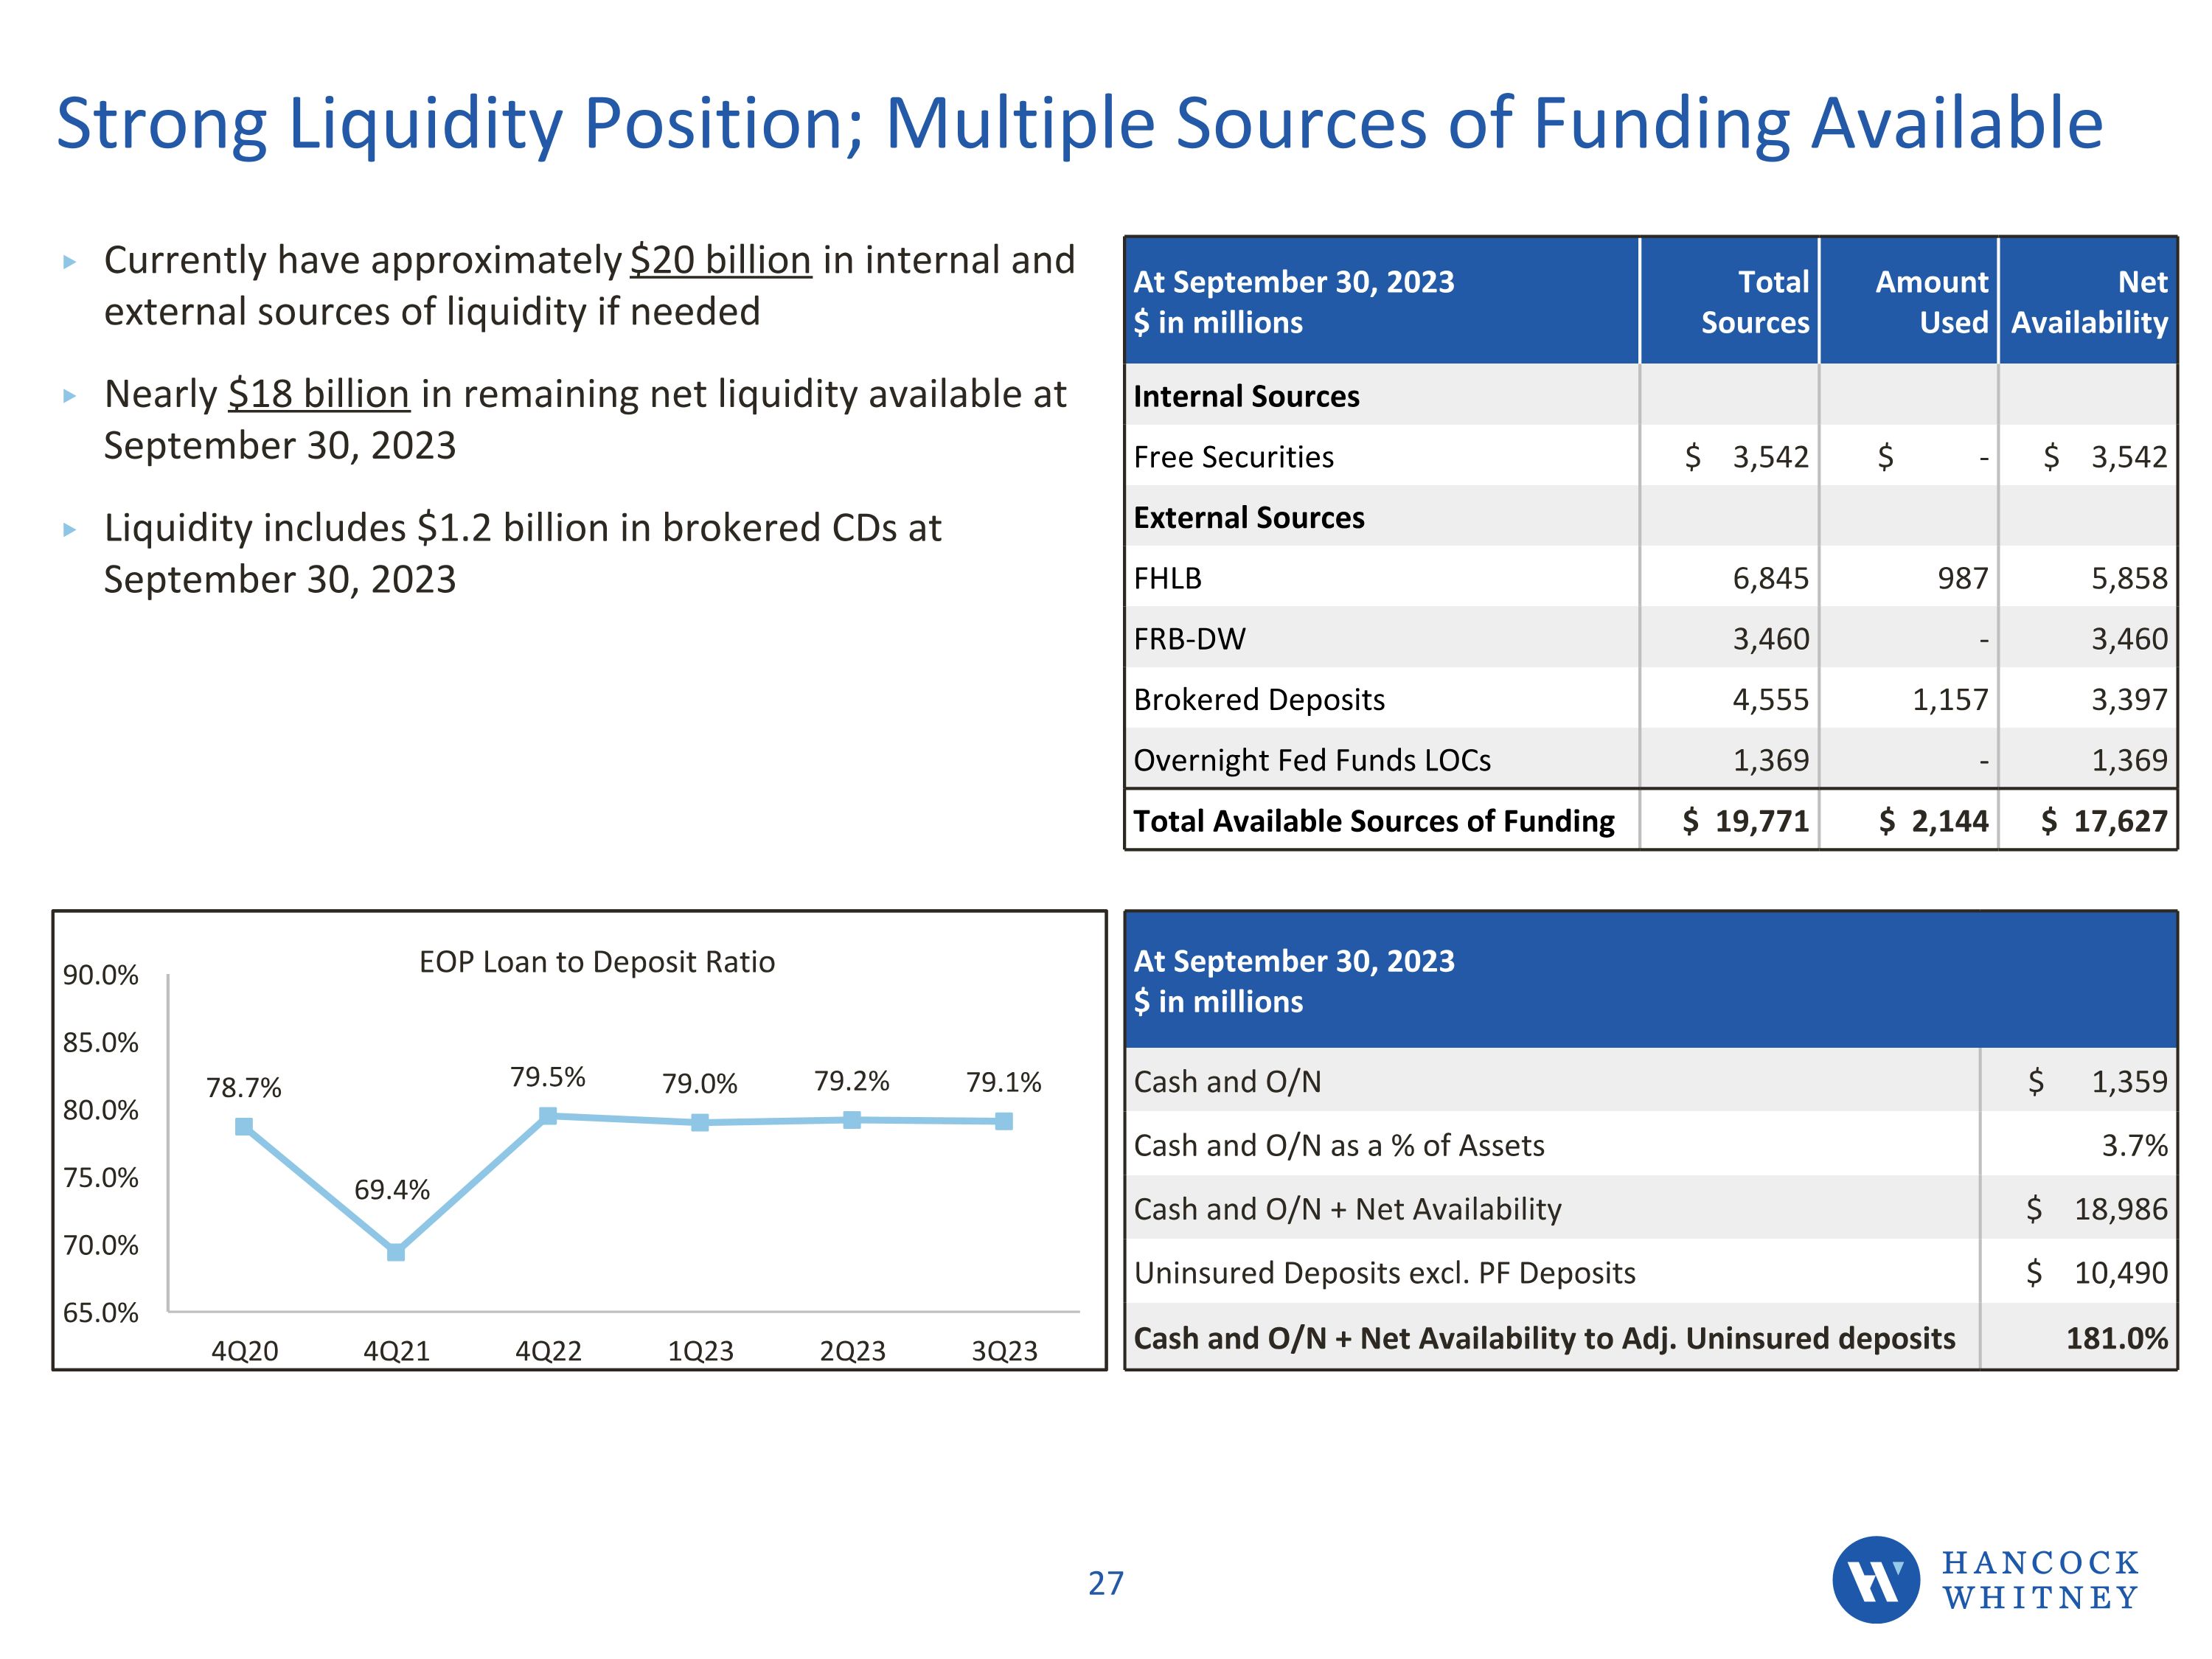The width and height of the screenshot is (2212, 1659).
Task: Click the 4Q21 data point marker at 69.4%
Action: pyautogui.click(x=396, y=1252)
